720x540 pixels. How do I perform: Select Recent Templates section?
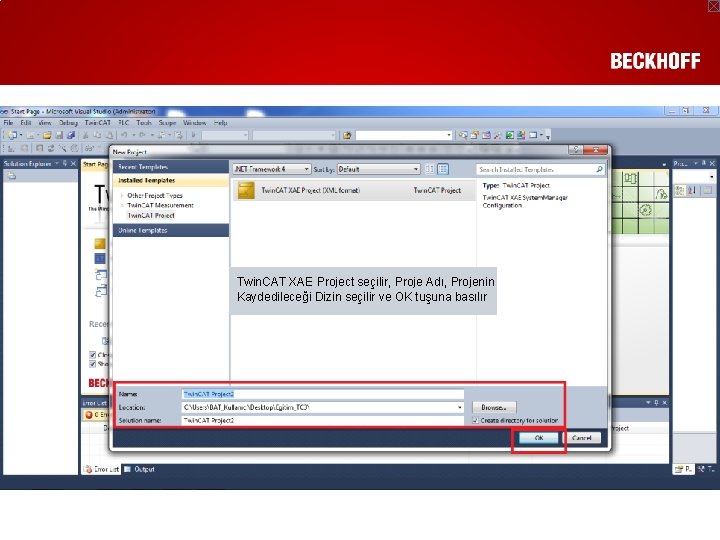point(171,167)
